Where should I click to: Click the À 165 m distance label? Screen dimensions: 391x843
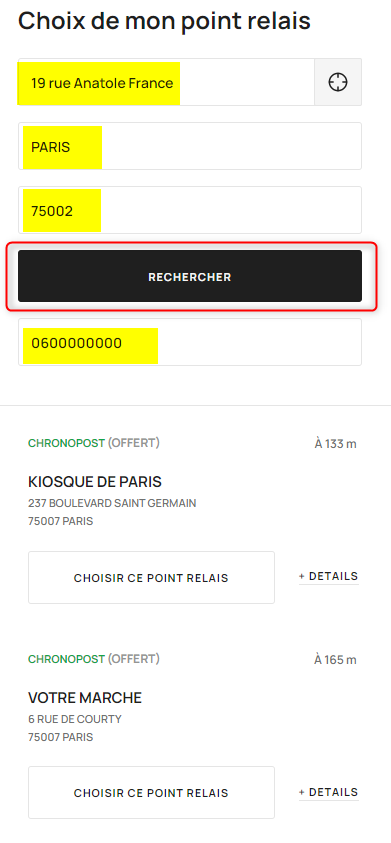coord(336,660)
